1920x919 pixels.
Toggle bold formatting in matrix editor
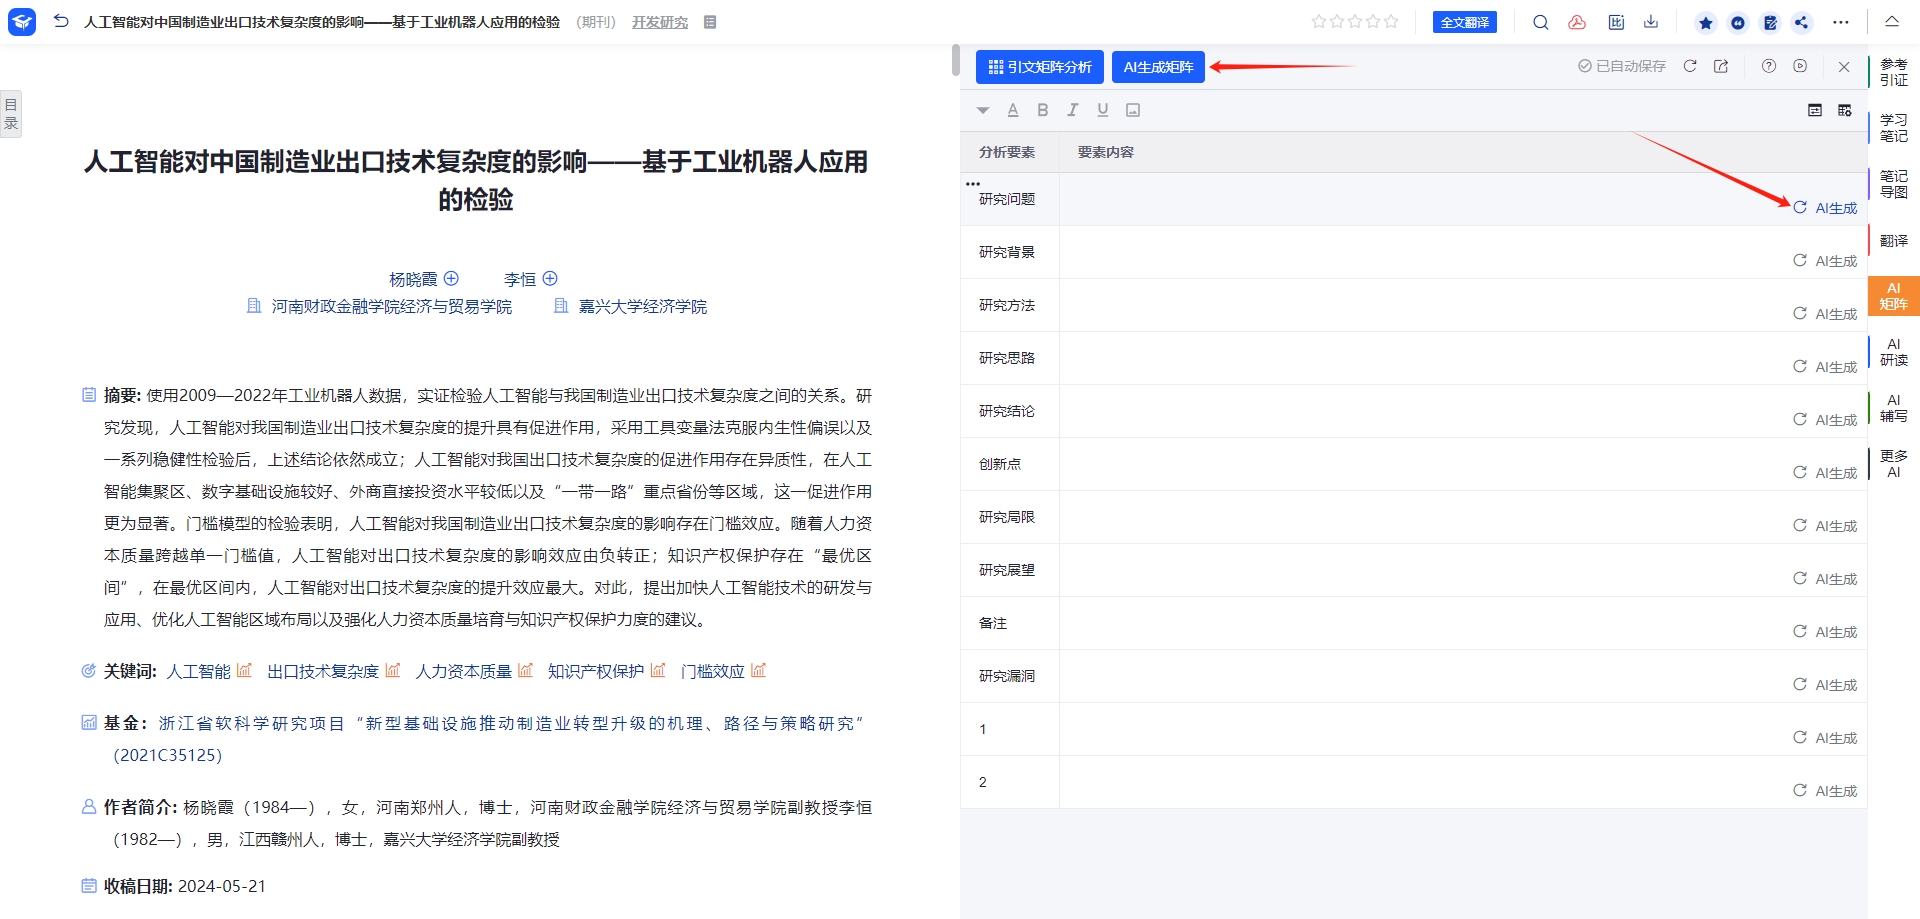(1043, 110)
